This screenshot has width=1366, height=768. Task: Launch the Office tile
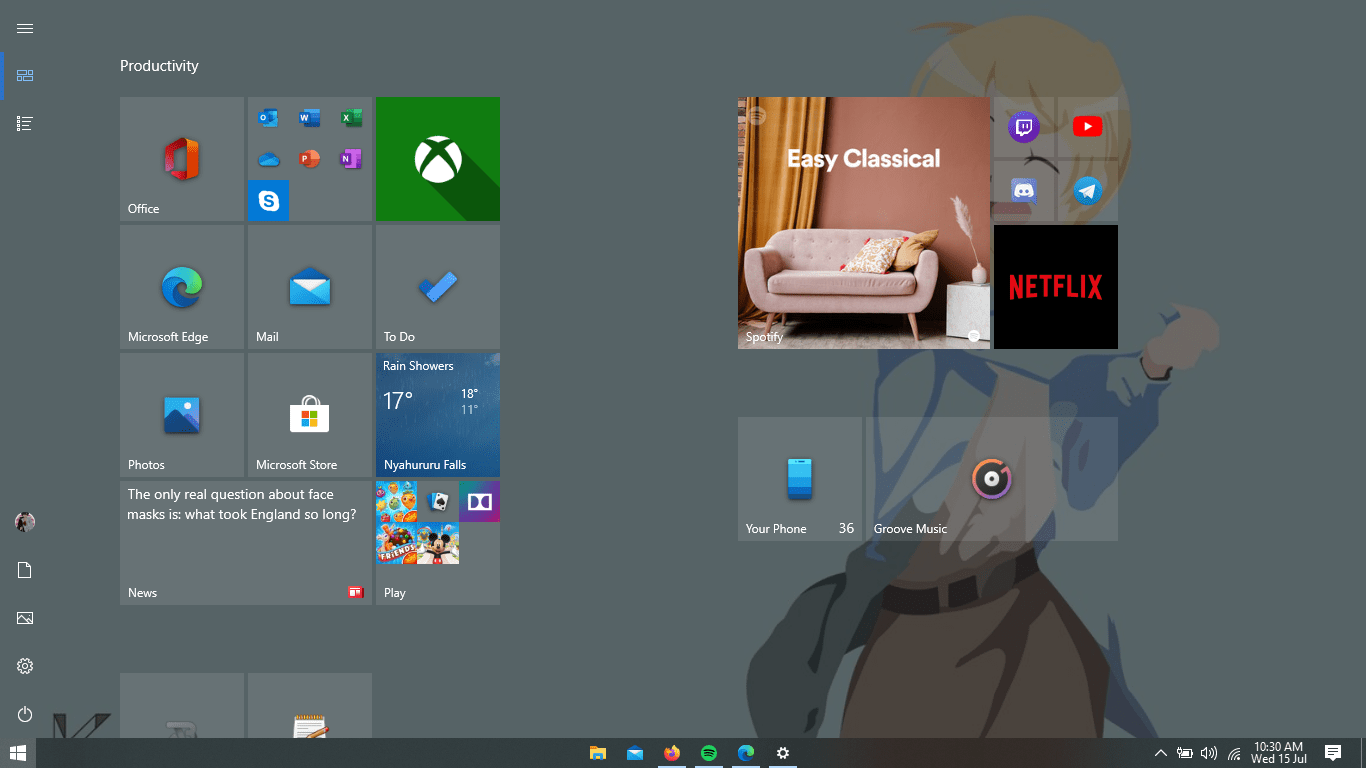tap(182, 159)
